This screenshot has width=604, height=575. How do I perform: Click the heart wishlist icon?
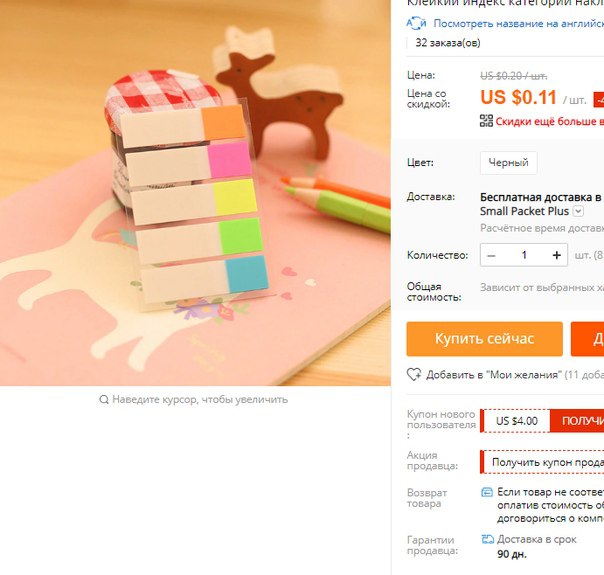(x=414, y=374)
